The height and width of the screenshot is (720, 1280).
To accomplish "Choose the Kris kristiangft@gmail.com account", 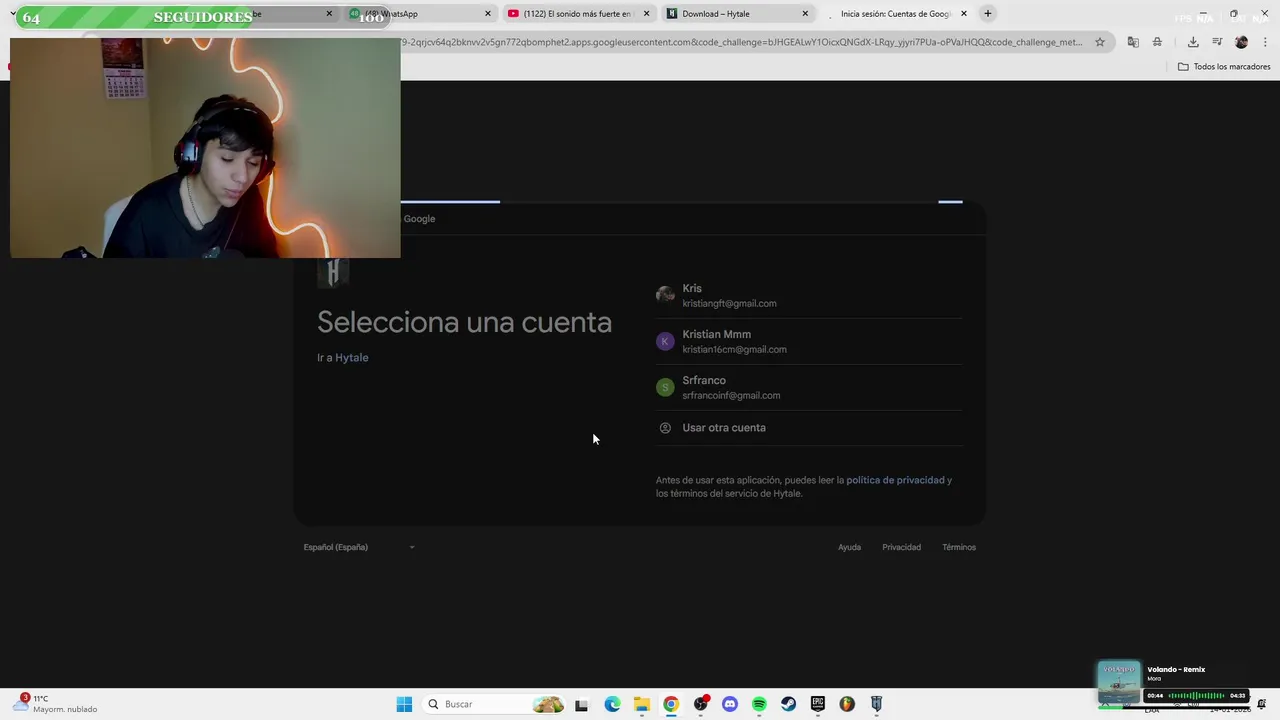I will point(808,295).
